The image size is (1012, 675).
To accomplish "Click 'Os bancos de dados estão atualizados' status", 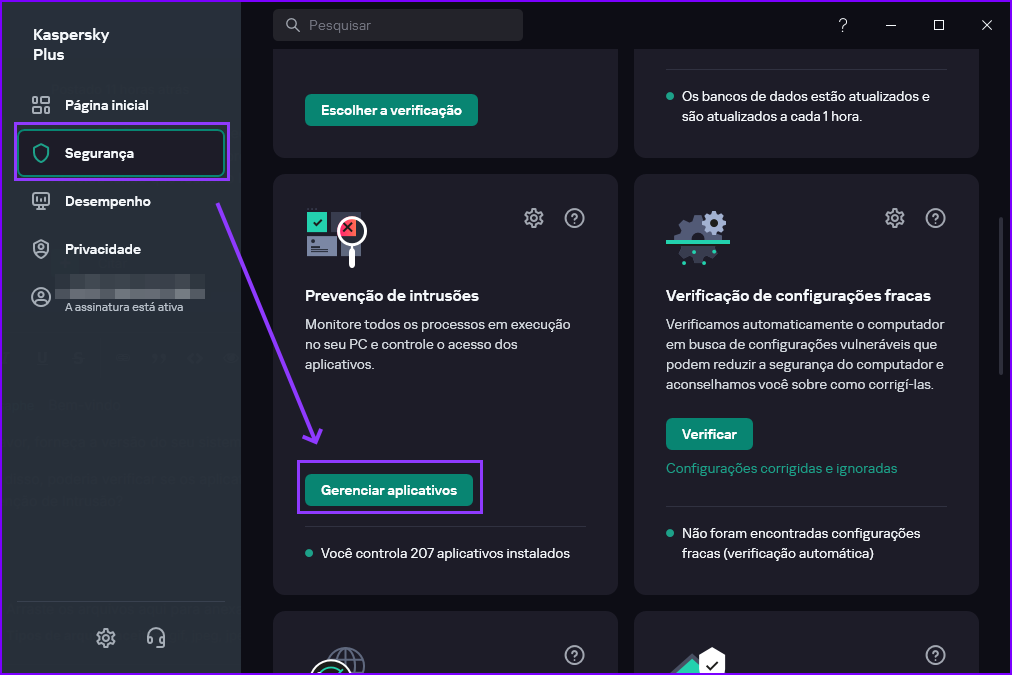I will 805,106.
